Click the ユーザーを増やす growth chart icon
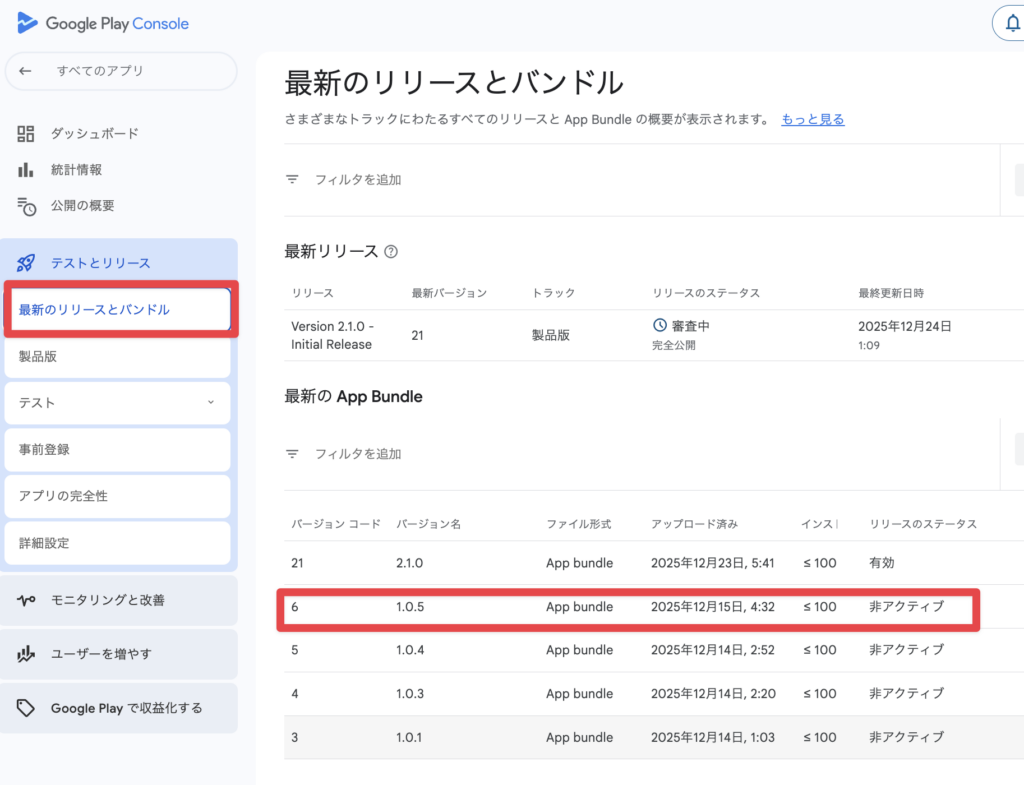This screenshot has height=785, width=1024. click(x=26, y=655)
